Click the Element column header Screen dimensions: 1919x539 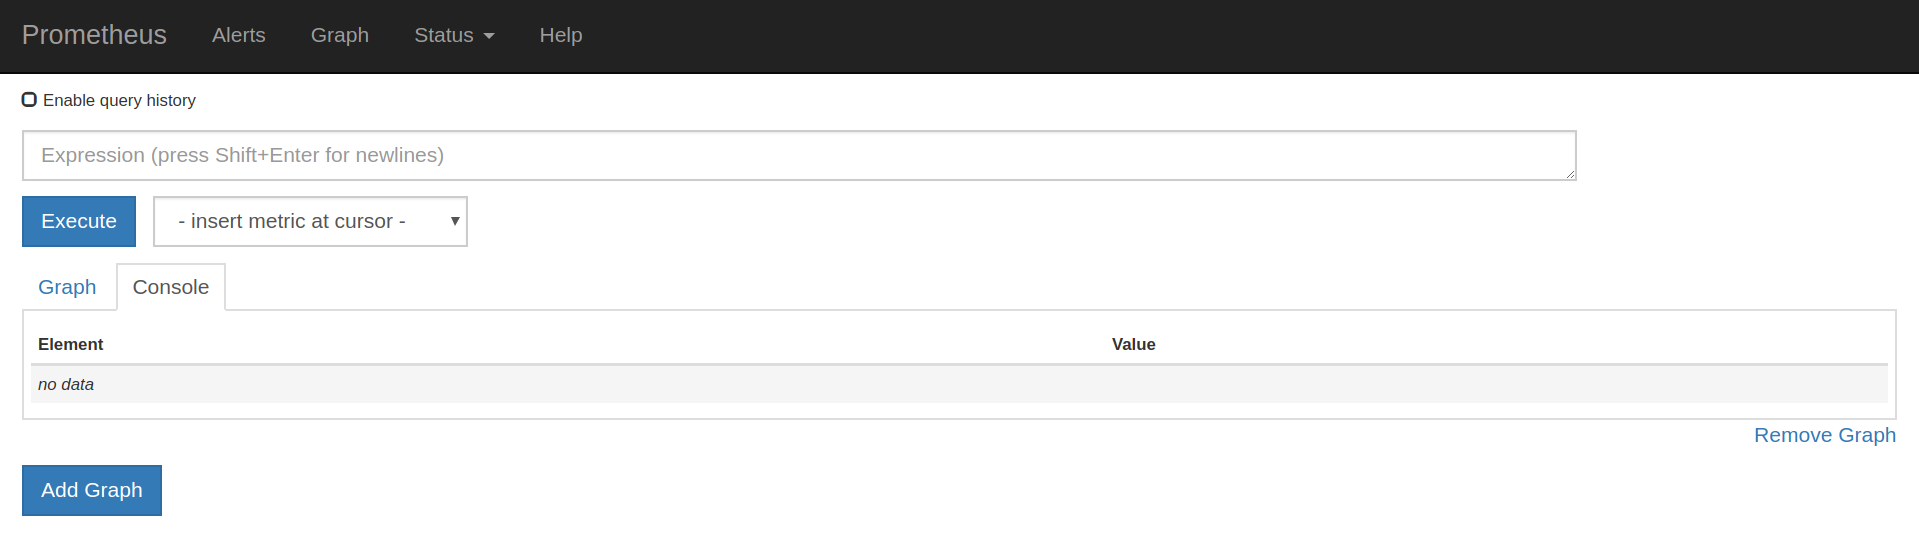(x=71, y=344)
